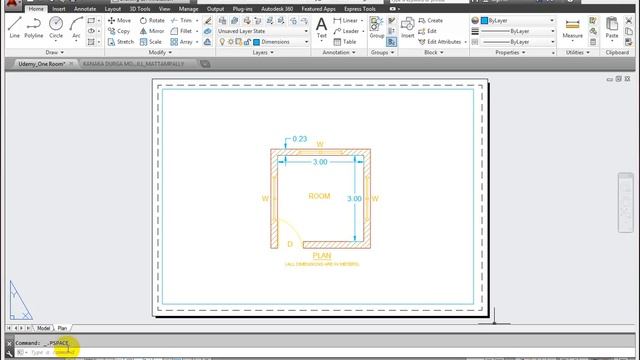Toggle layer lock padlock icon
Screen dimensions: 640x360
point(247,42)
